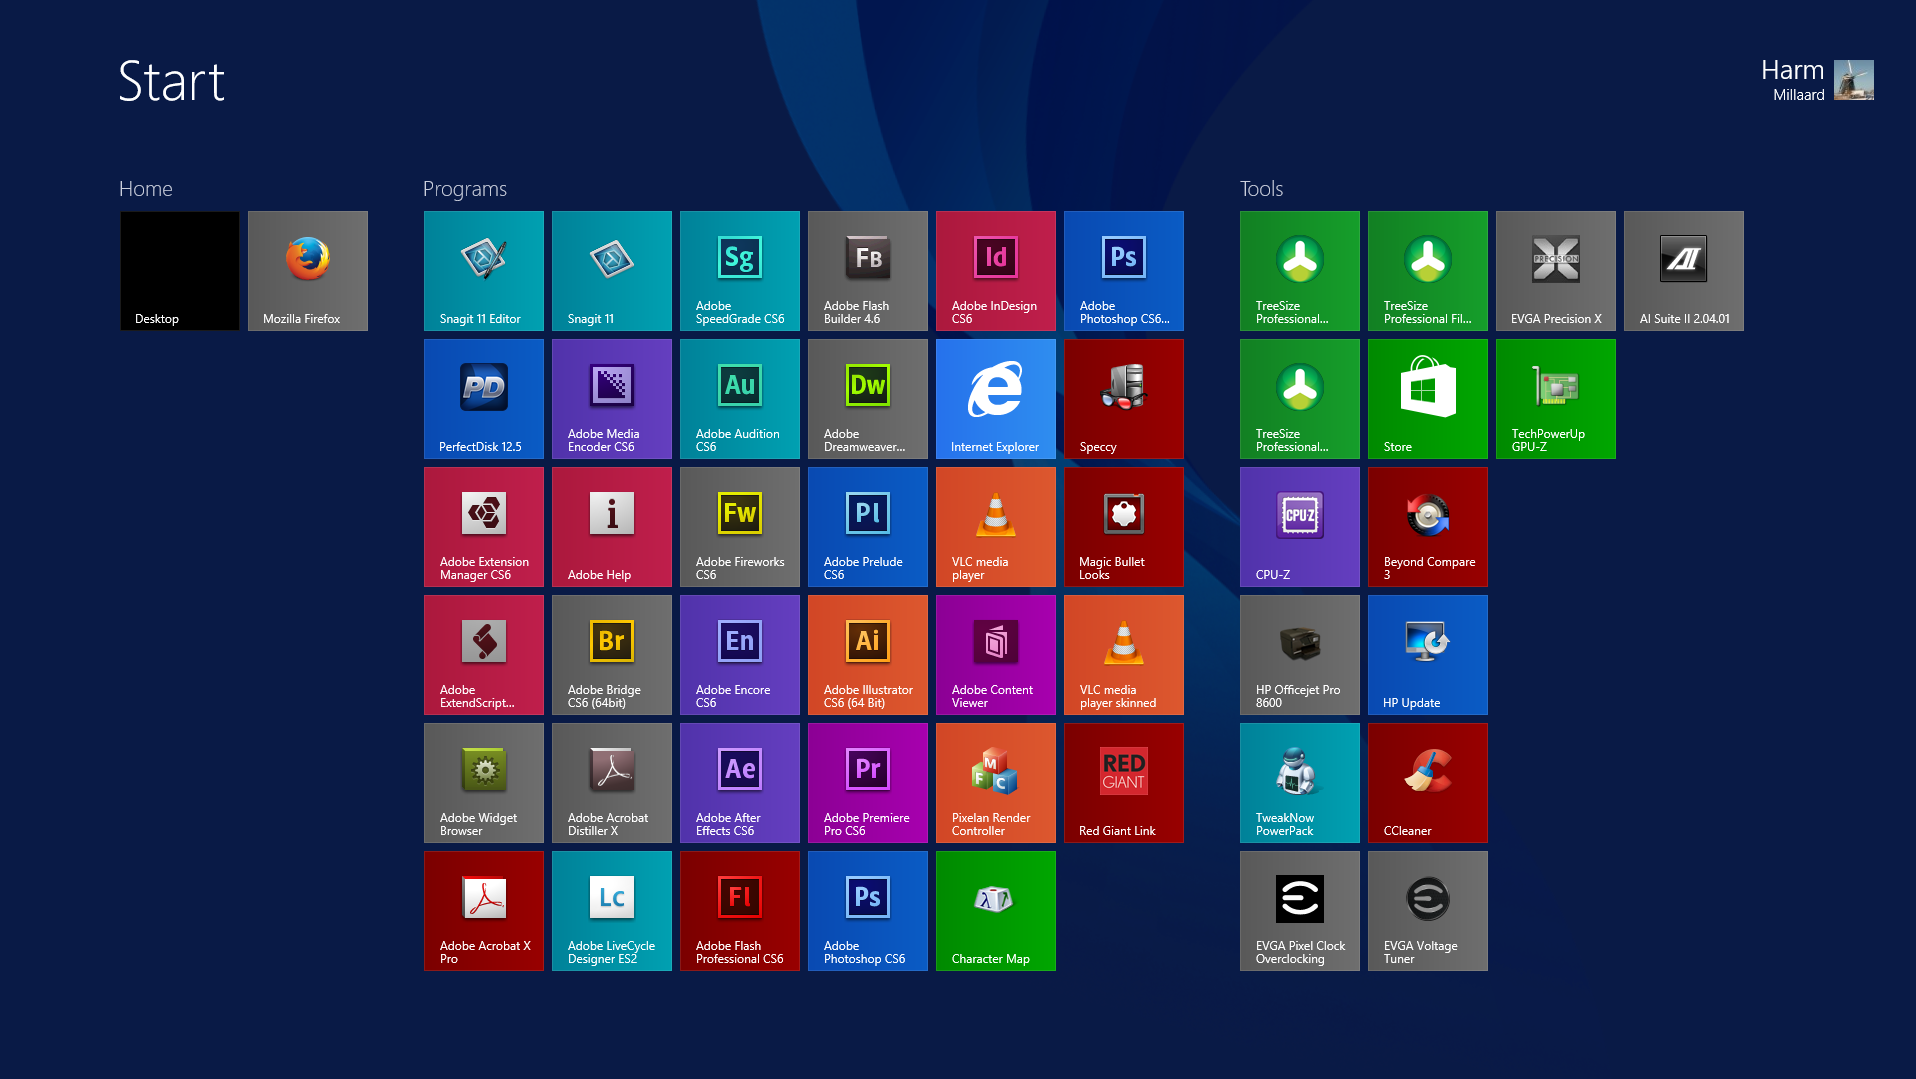Open Adobe Prelude CS6
This screenshot has width=1916, height=1079.
pyautogui.click(x=868, y=527)
